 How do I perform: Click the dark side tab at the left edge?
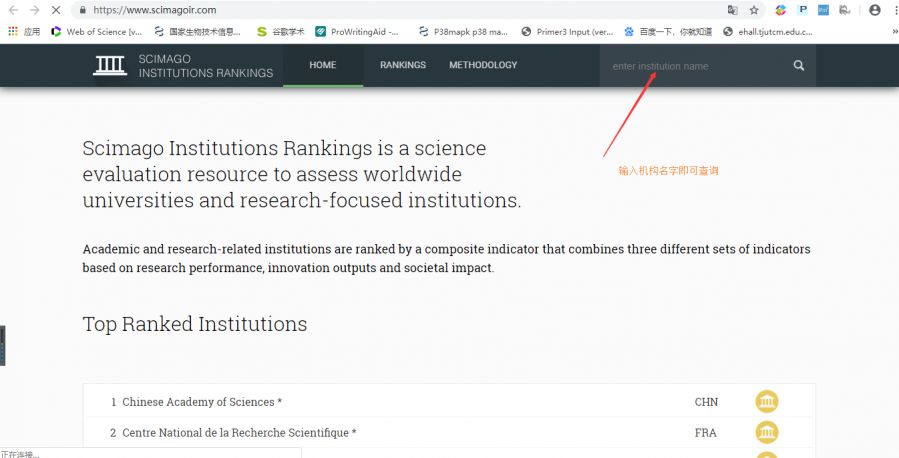[2, 346]
